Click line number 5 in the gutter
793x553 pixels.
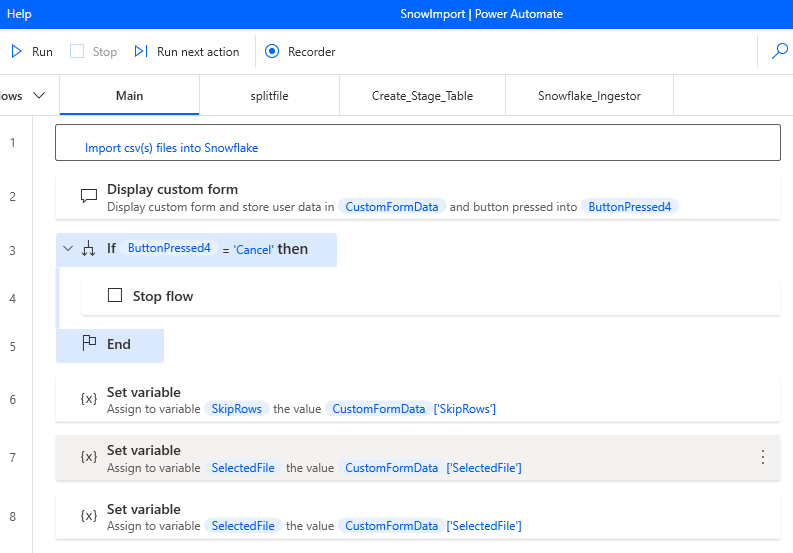tap(13, 347)
